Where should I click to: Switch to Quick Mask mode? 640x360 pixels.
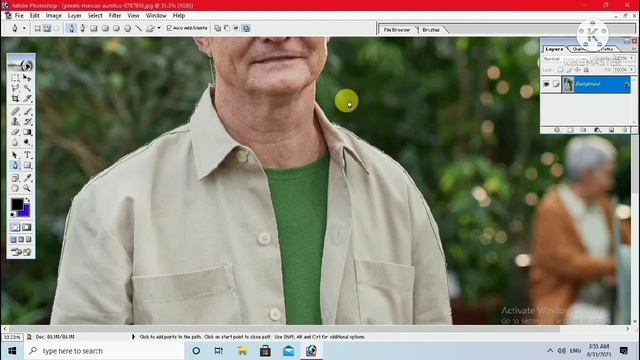tap(27, 227)
